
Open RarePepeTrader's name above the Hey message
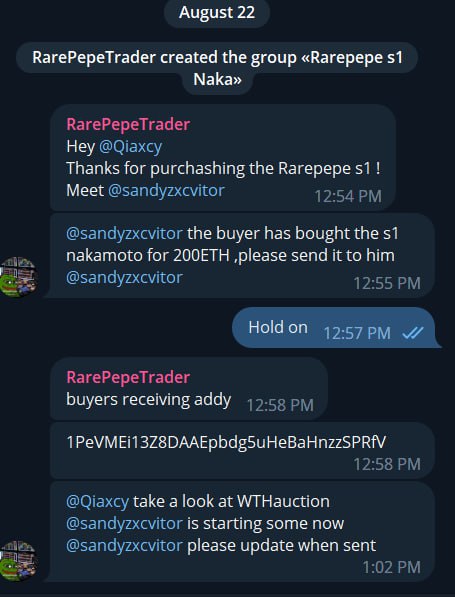pos(128,124)
